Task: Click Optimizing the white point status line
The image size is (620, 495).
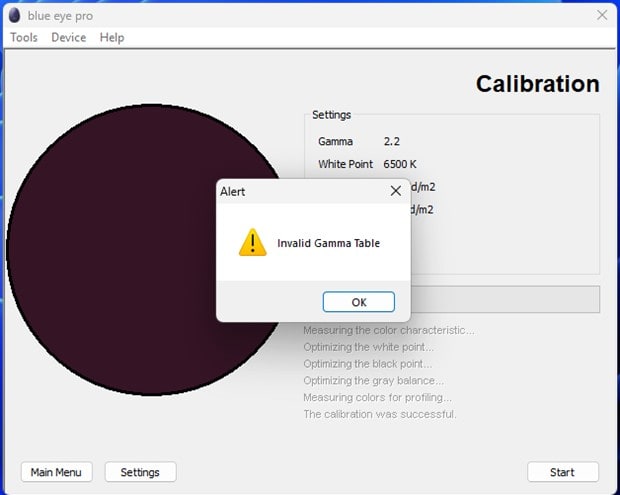Action: point(374,346)
